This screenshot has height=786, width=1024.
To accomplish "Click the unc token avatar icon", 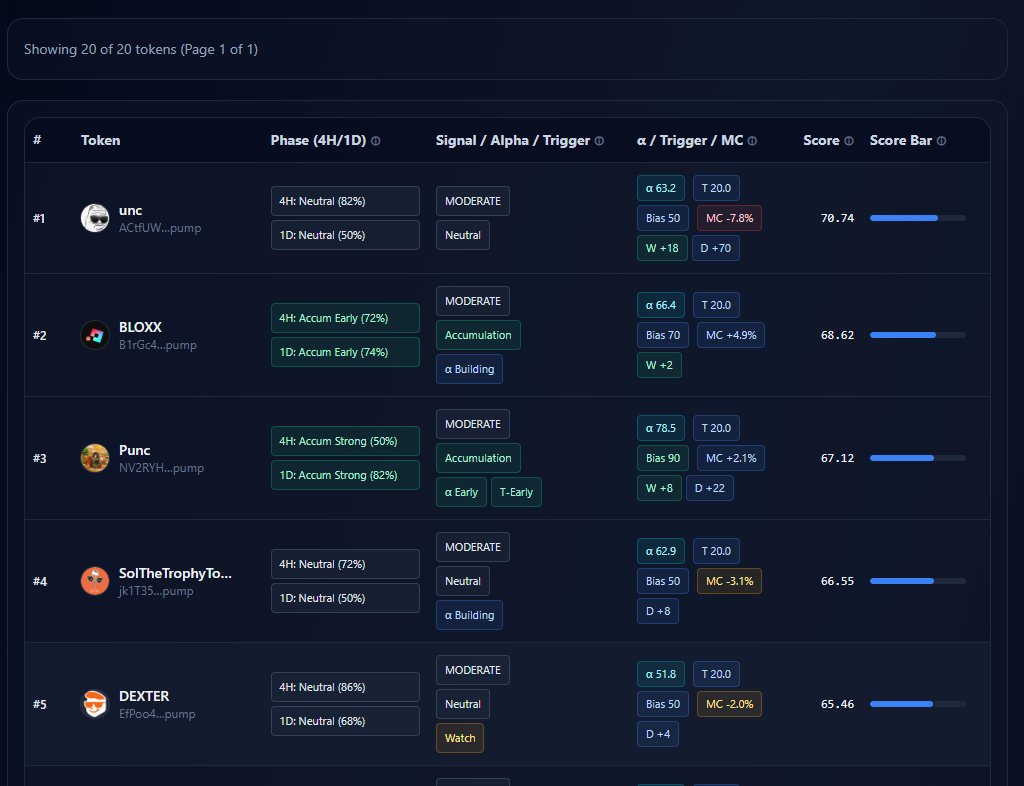I will click(x=94, y=218).
